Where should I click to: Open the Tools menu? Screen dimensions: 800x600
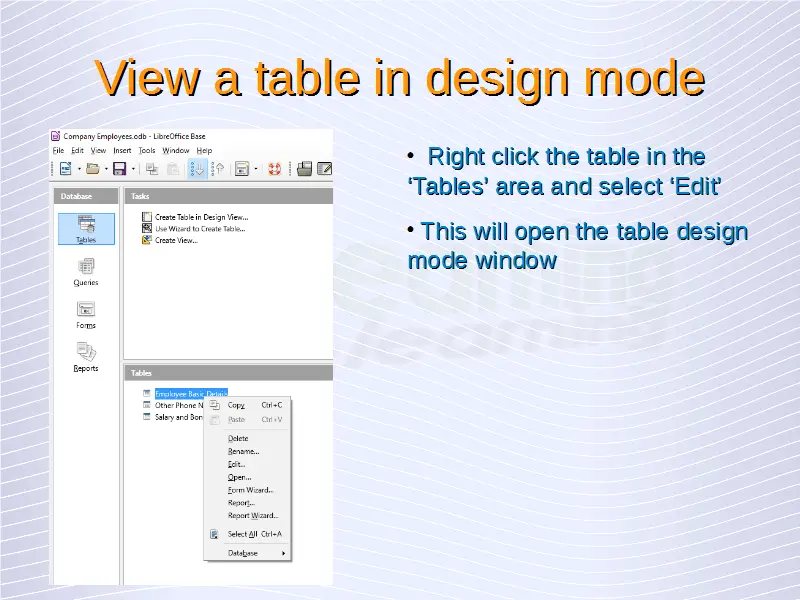pos(147,150)
